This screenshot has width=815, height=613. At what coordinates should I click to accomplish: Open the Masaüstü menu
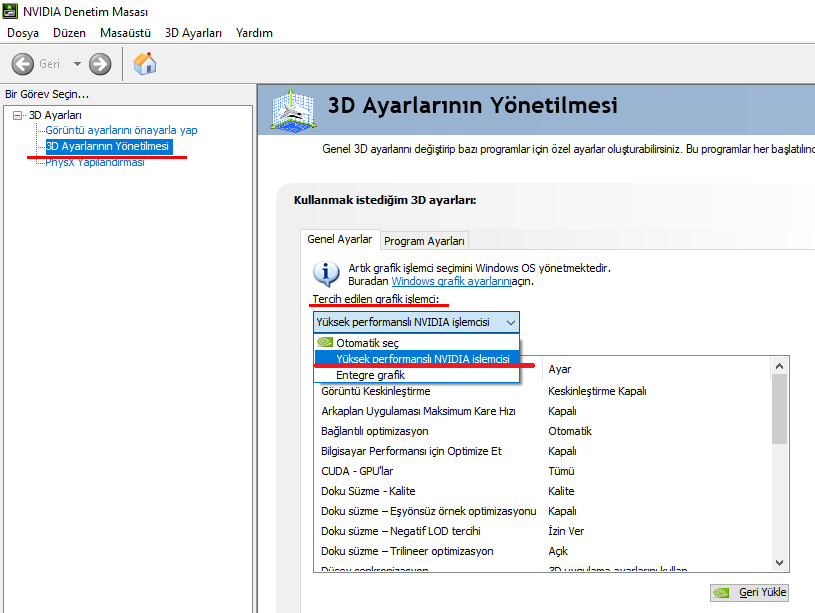point(125,33)
